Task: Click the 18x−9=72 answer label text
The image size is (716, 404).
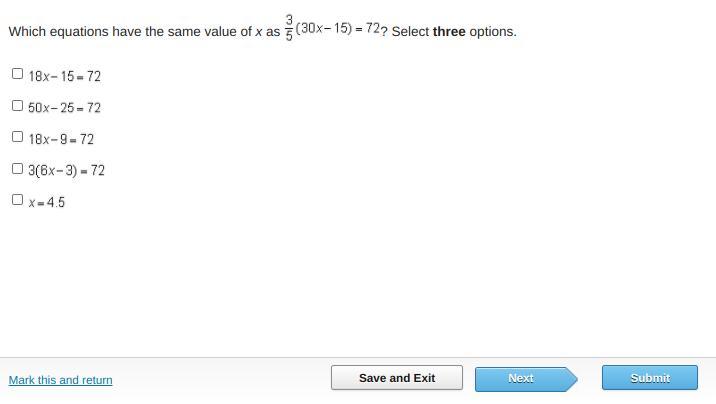Action: (61, 139)
